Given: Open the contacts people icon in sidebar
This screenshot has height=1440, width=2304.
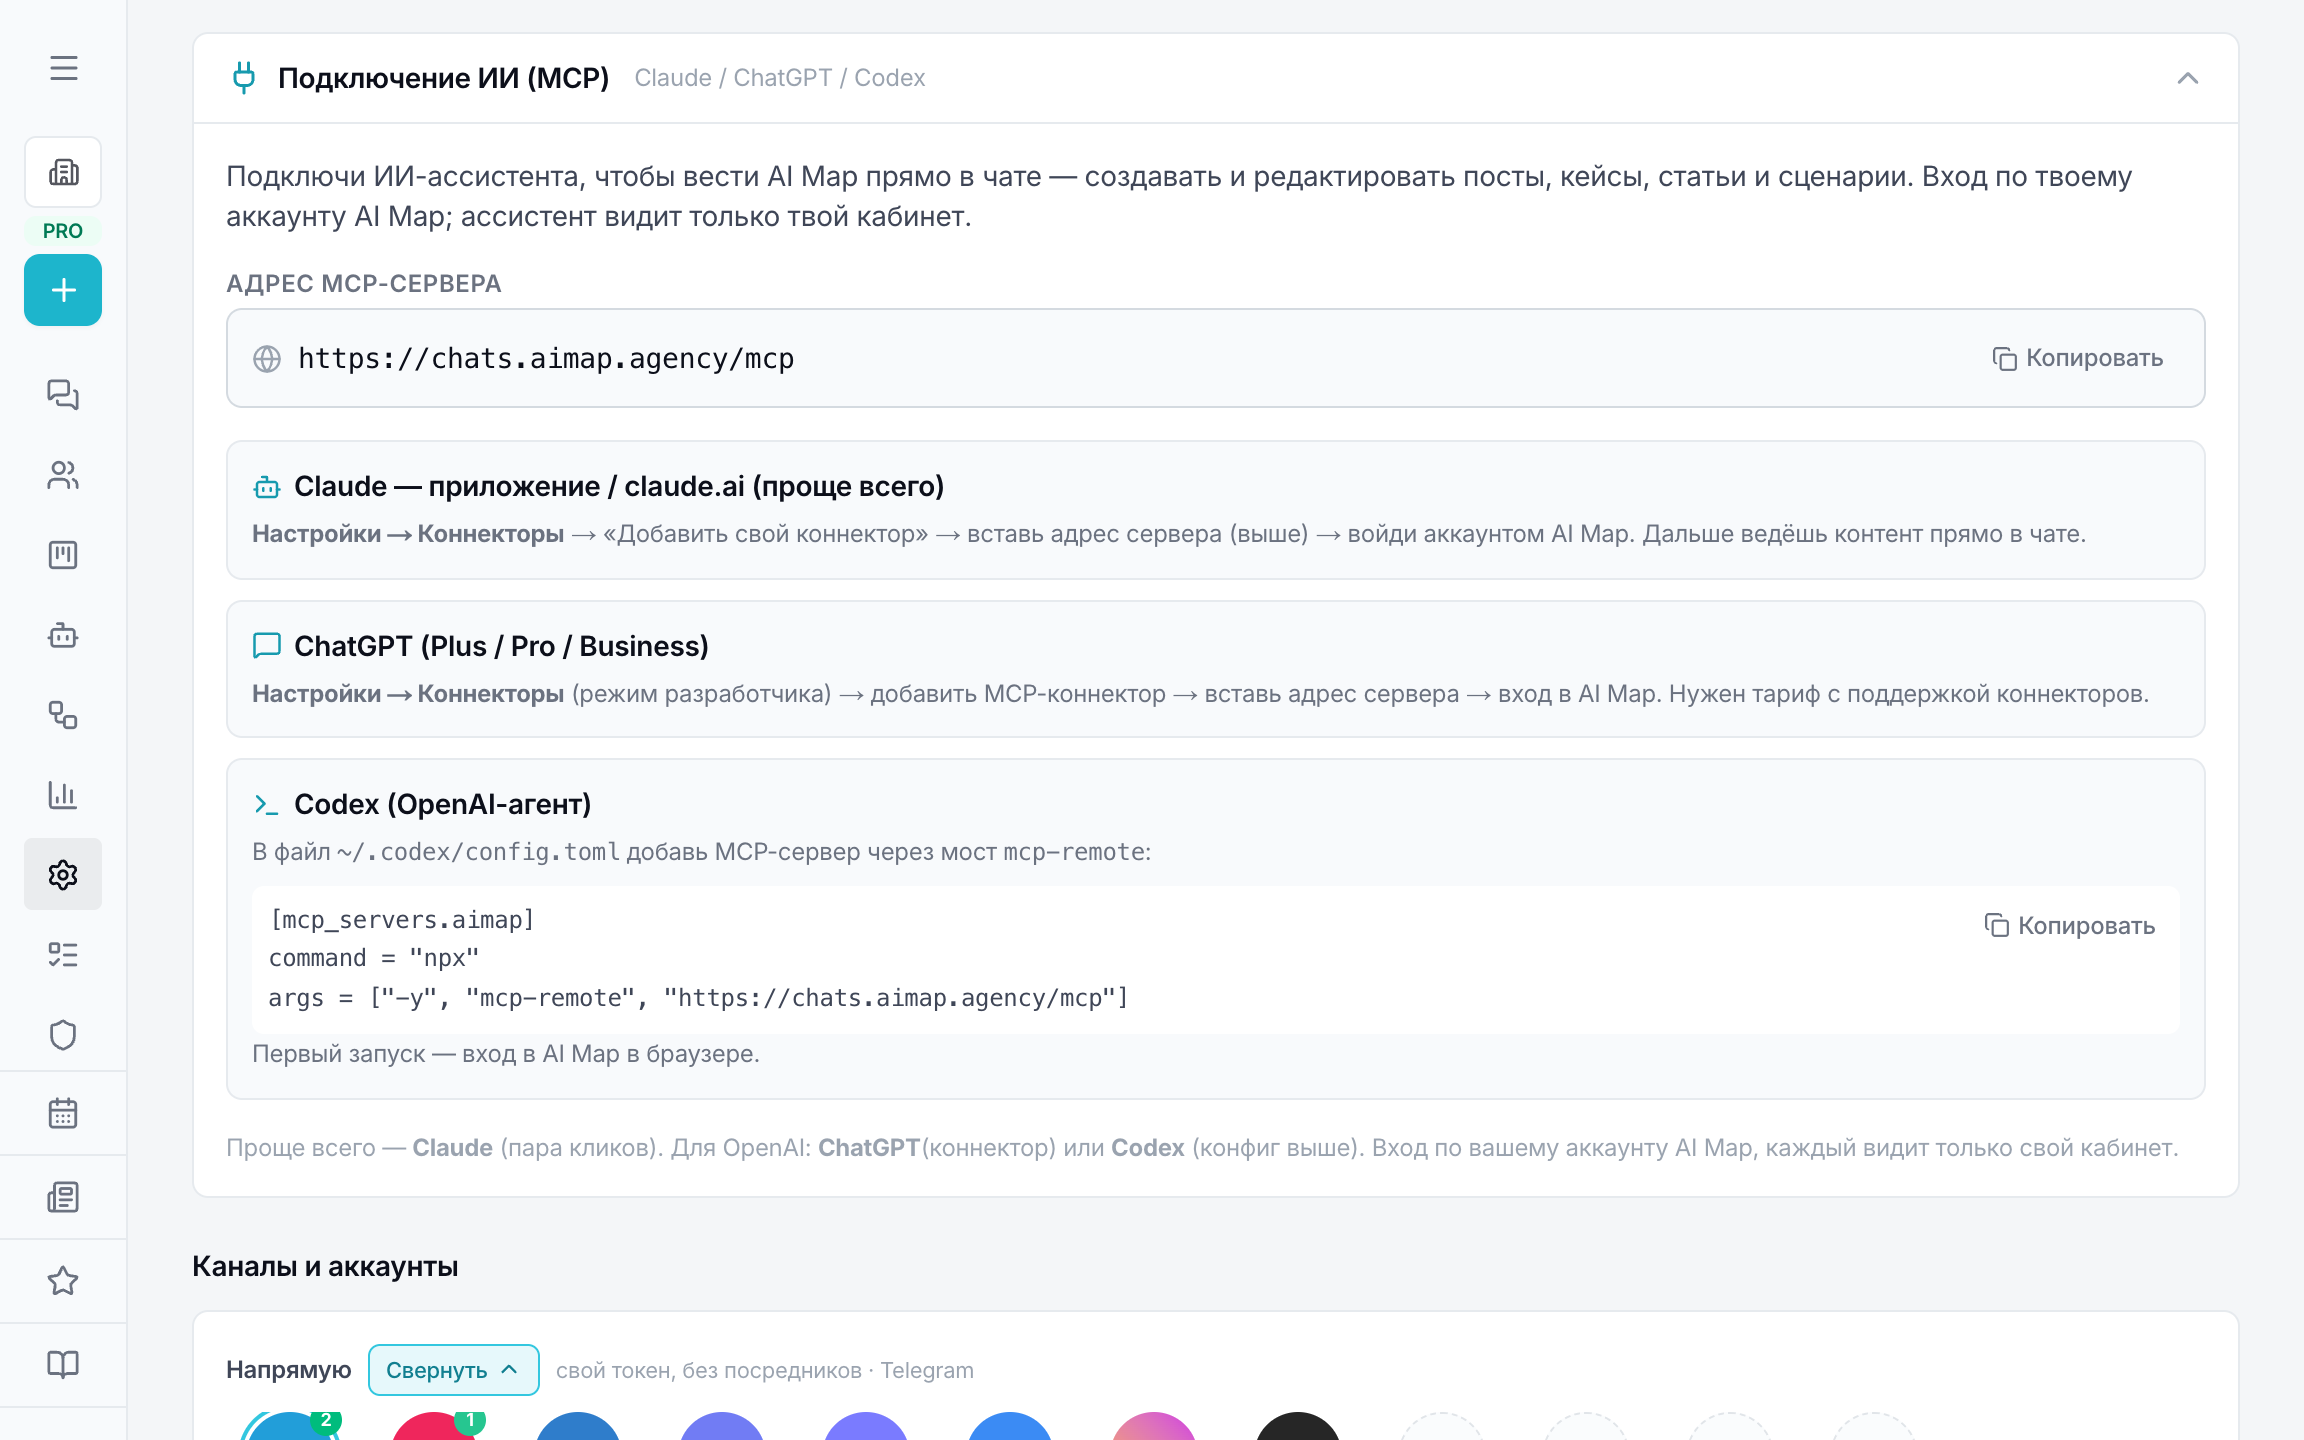Looking at the screenshot, I should [63, 475].
